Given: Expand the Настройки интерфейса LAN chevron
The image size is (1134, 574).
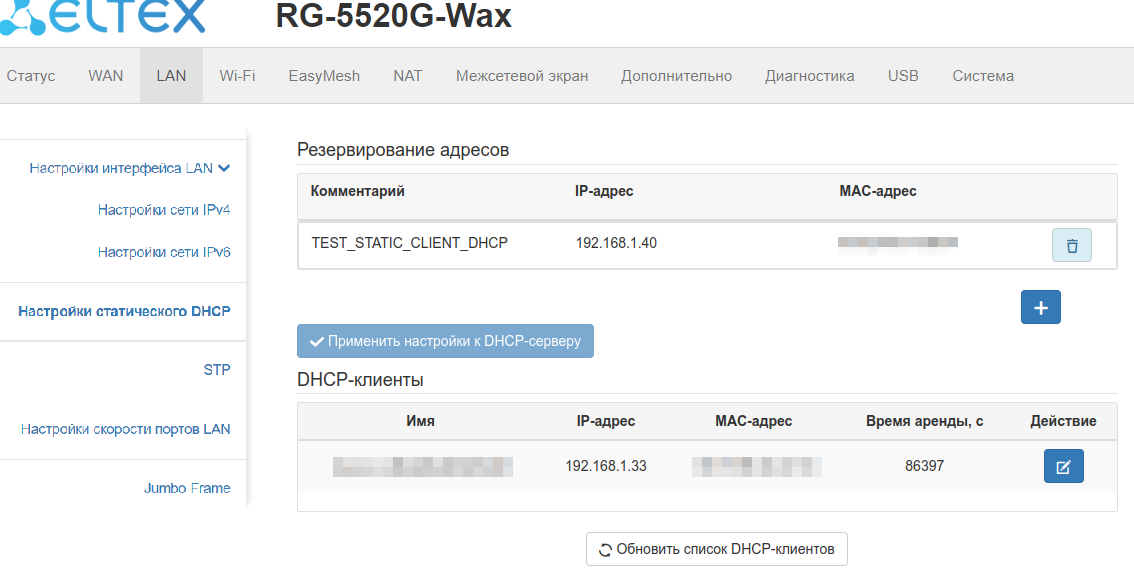Looking at the screenshot, I should [224, 168].
